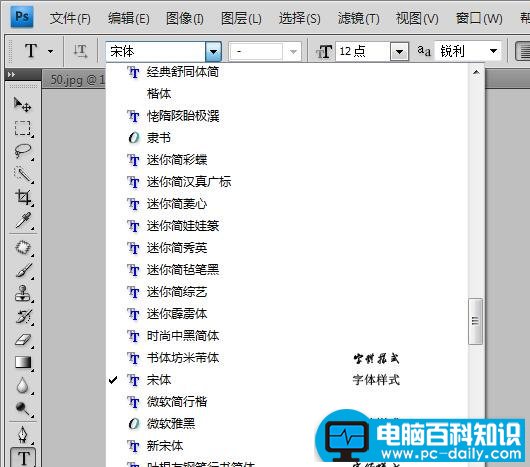Open Type tool preset picker in options bar
530x467 pixels.
(x=50, y=51)
